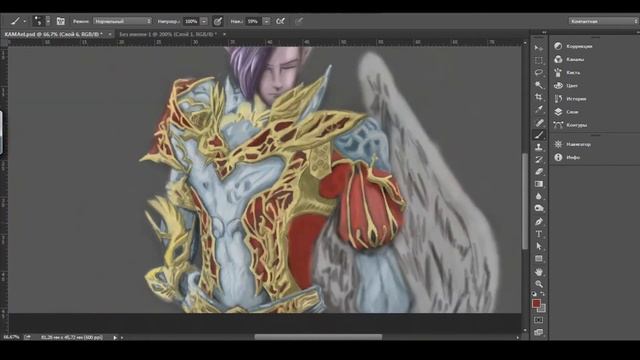Open the Слои layers panel
The height and width of the screenshot is (360, 640).
click(567, 111)
